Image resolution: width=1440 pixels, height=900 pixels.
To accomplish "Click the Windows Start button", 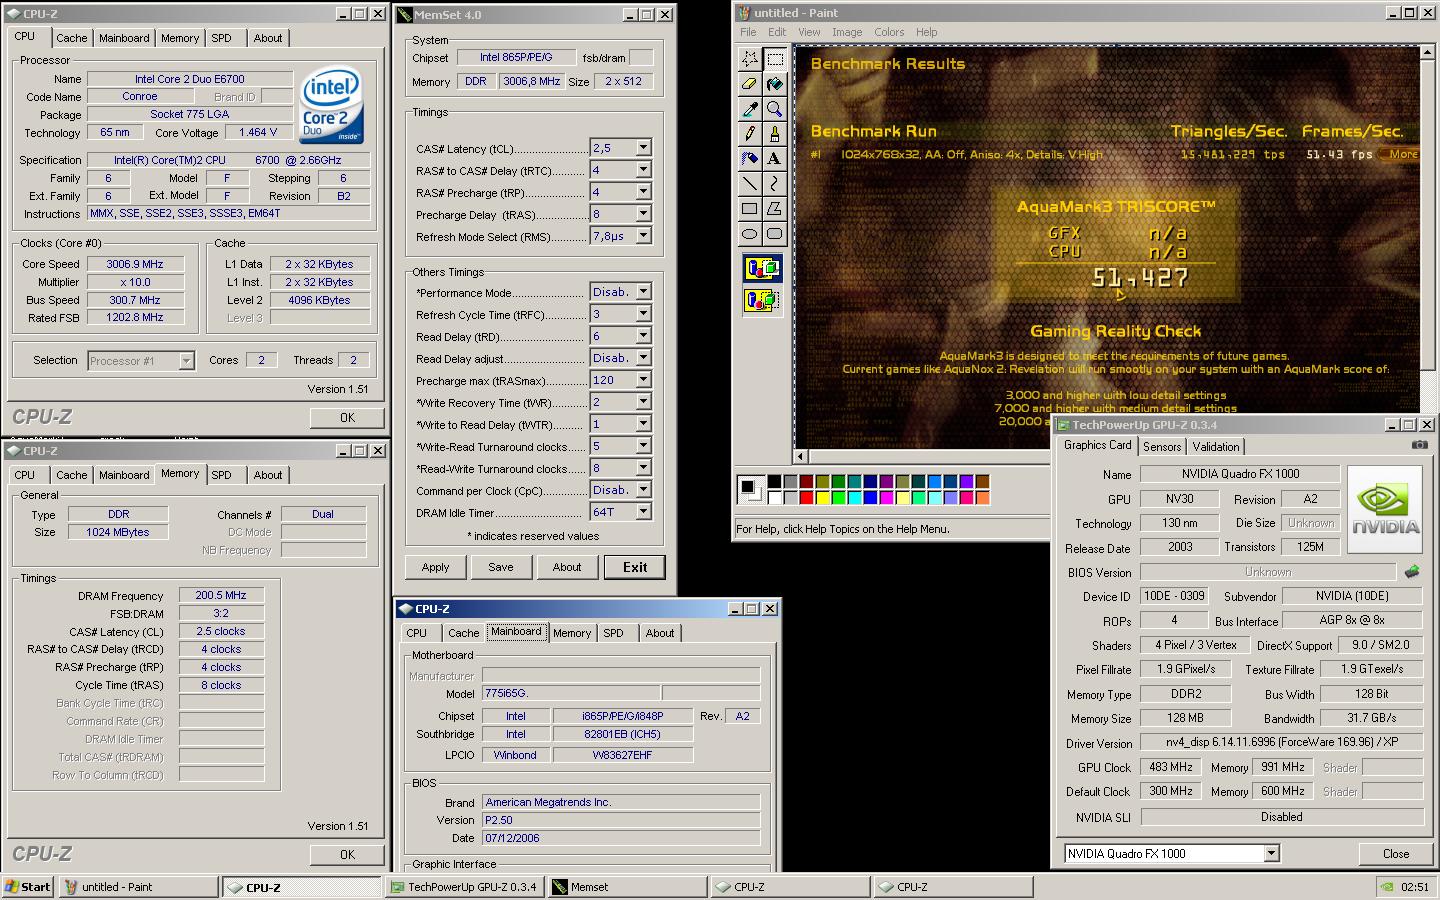I will tap(28, 886).
